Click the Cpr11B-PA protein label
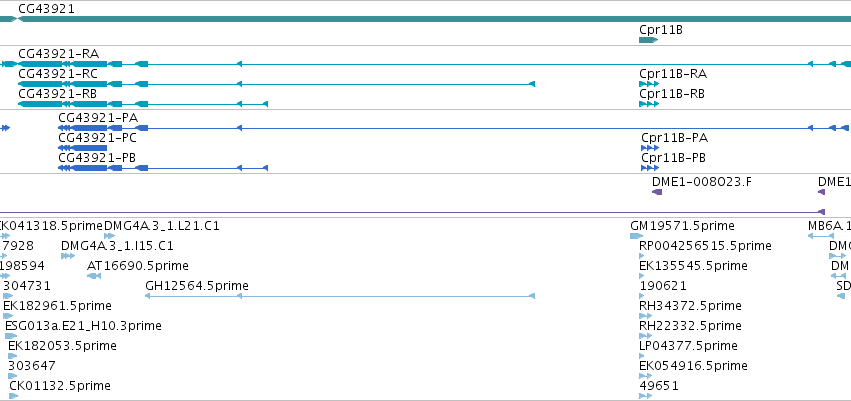851x401 pixels. click(x=675, y=138)
